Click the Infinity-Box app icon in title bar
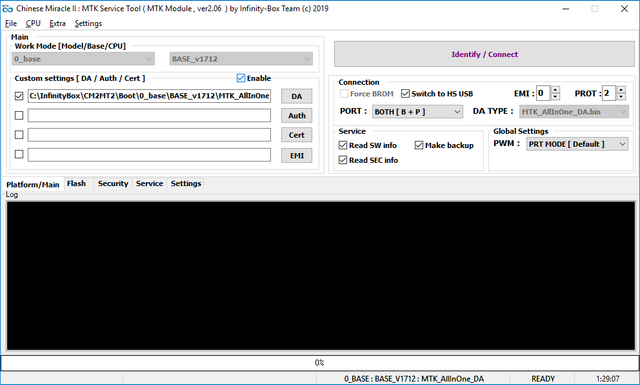The height and width of the screenshot is (385, 640). [7, 9]
